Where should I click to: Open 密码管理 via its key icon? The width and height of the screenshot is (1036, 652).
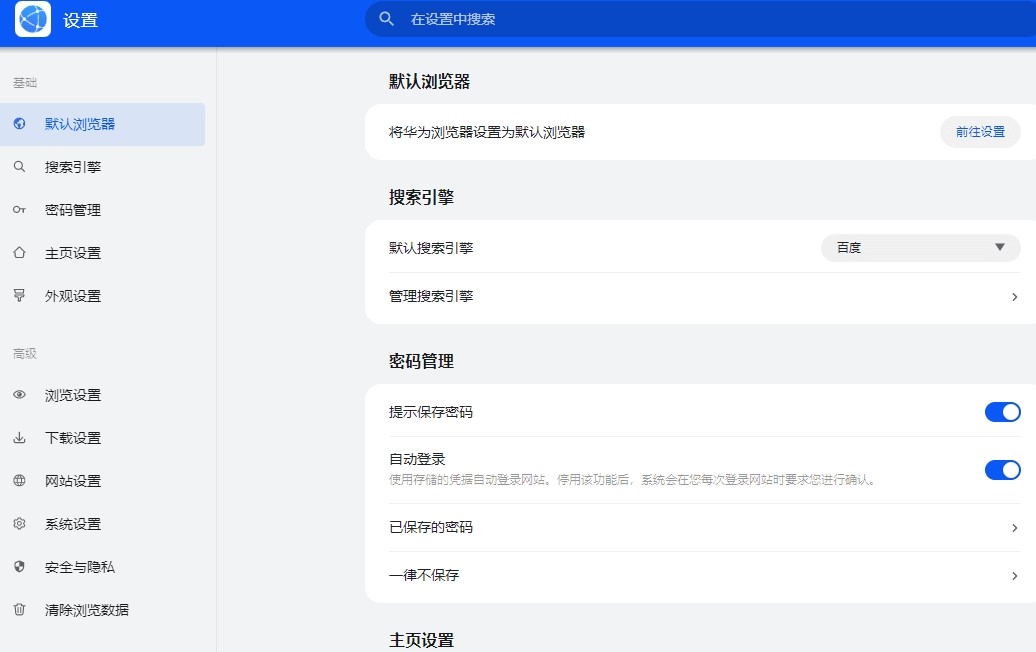19,210
